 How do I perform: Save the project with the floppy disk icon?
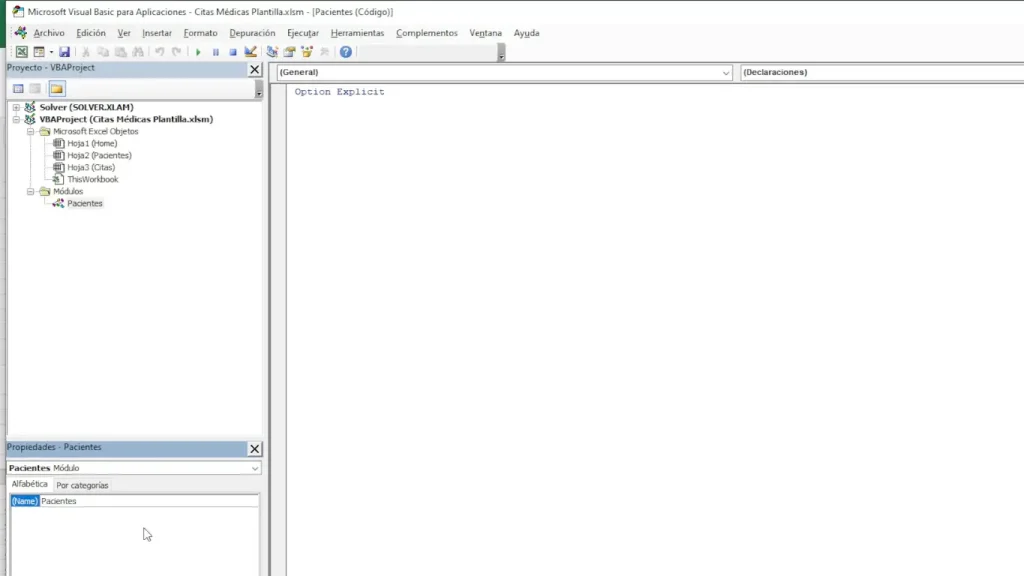click(64, 52)
